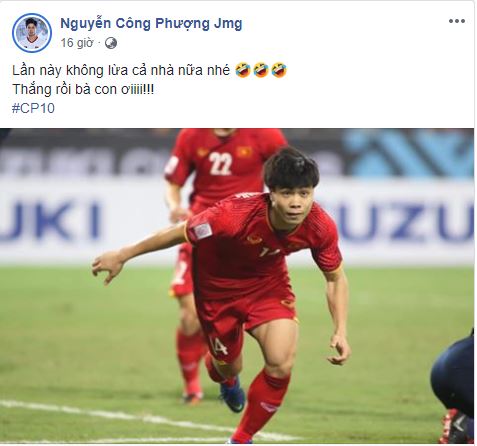Click the middle laughing emoji
This screenshot has width=477, height=446.
[261, 70]
